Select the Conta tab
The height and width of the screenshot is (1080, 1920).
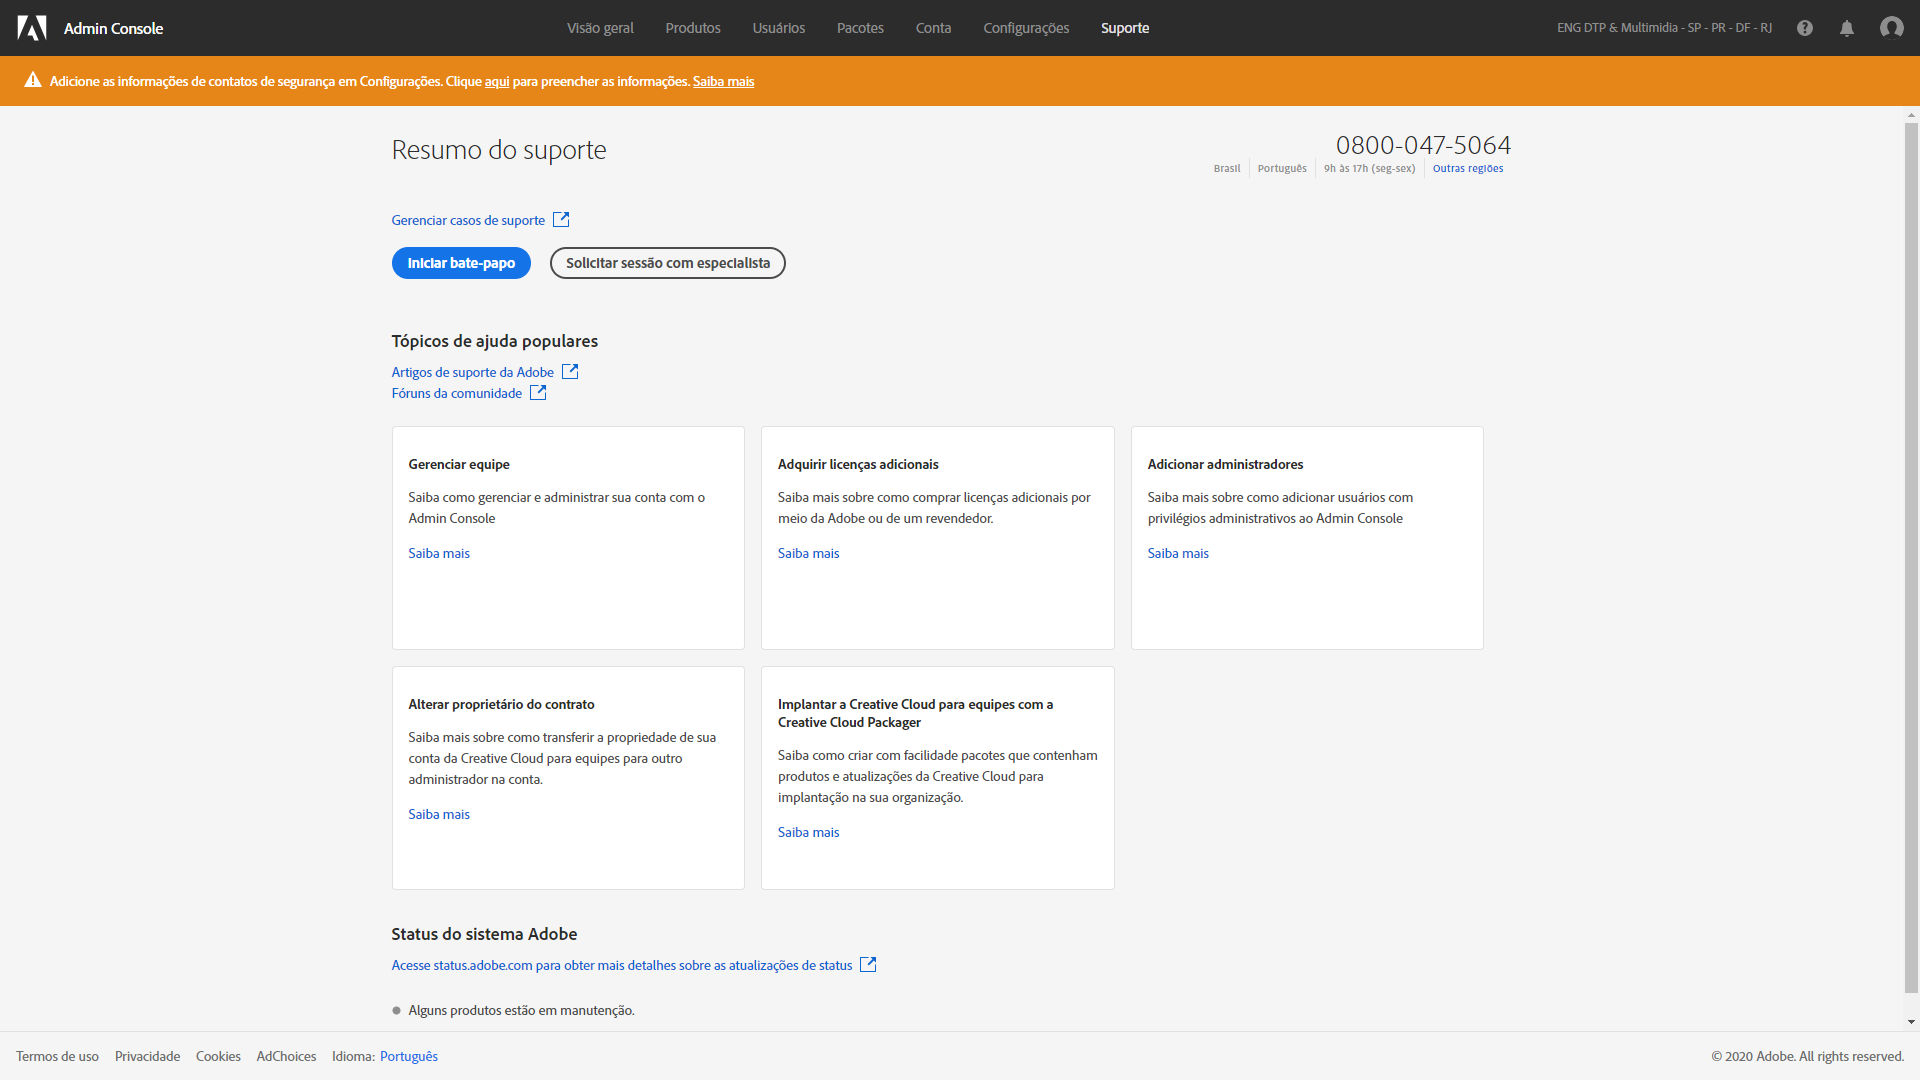click(933, 28)
